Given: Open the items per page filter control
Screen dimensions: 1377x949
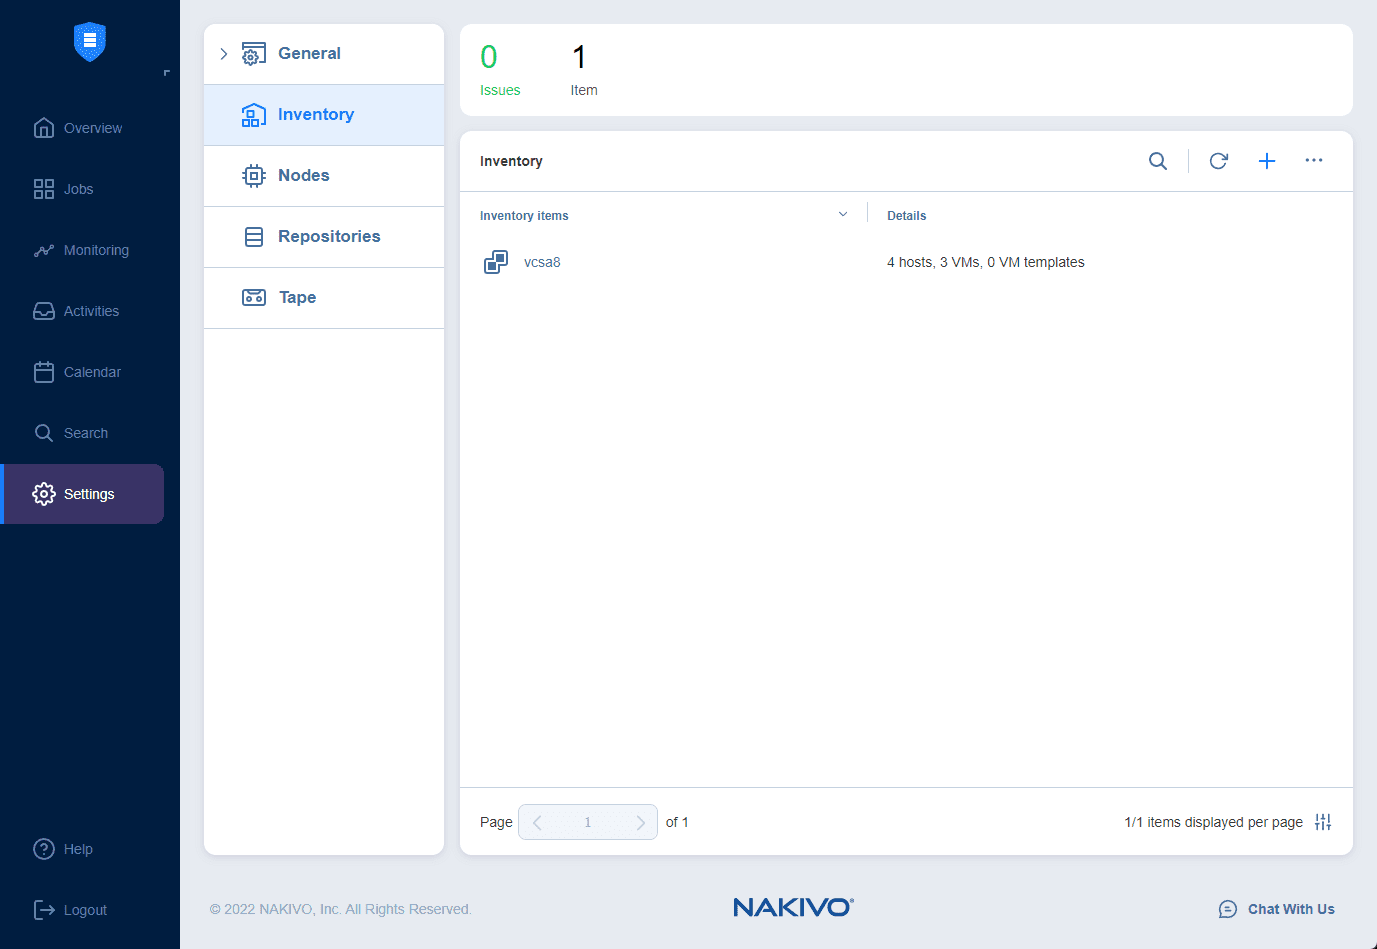Looking at the screenshot, I should [1322, 821].
